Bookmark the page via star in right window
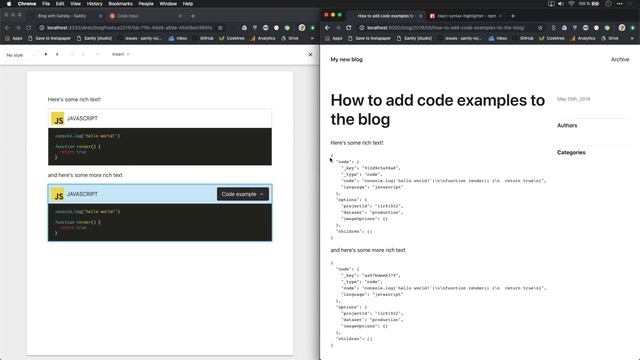 pyautogui.click(x=540, y=28)
